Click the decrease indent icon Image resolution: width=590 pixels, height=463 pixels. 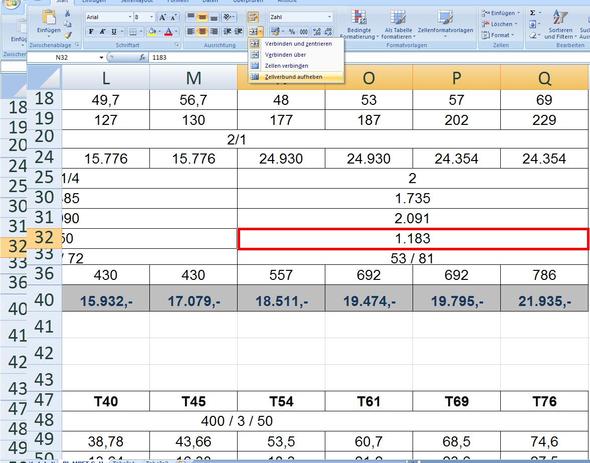pyautogui.click(x=227, y=31)
